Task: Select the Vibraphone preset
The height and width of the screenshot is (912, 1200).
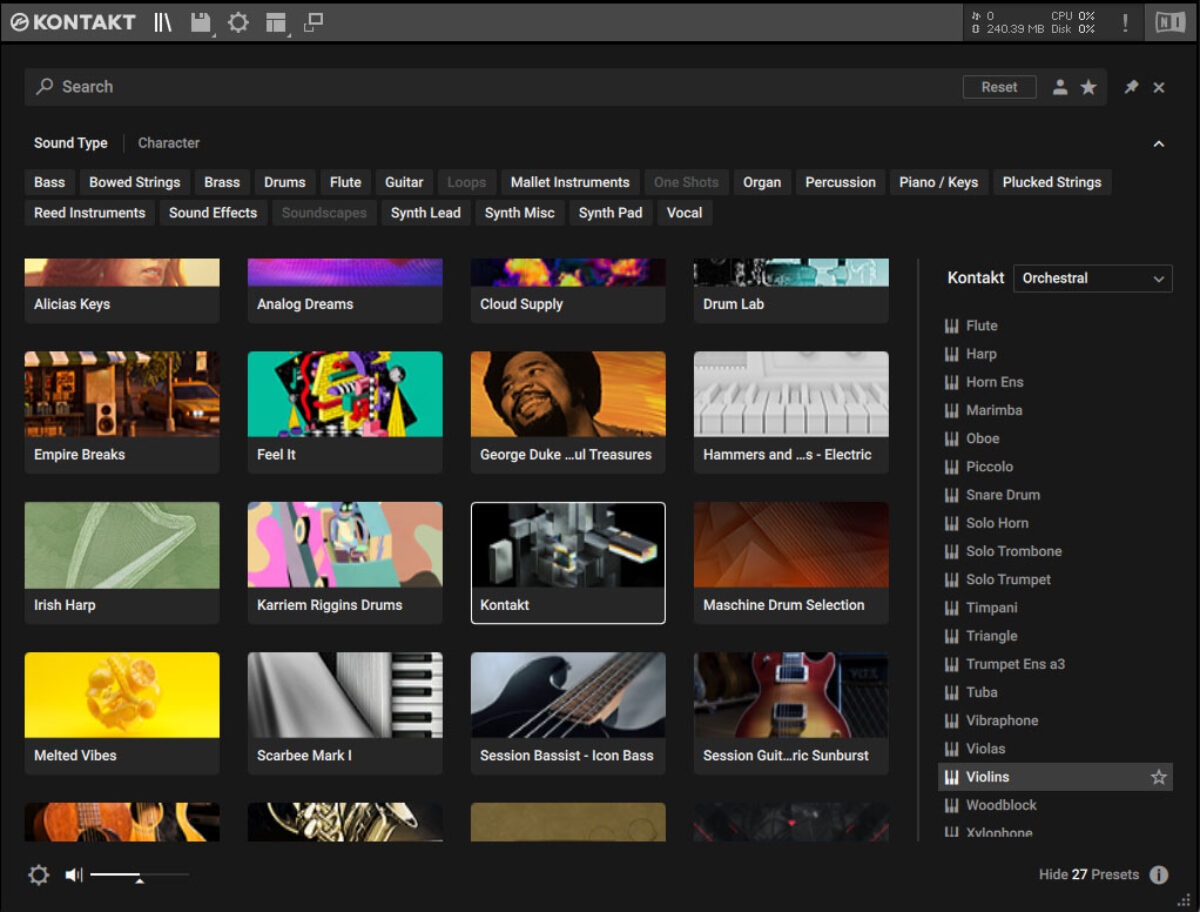Action: (x=1055, y=720)
